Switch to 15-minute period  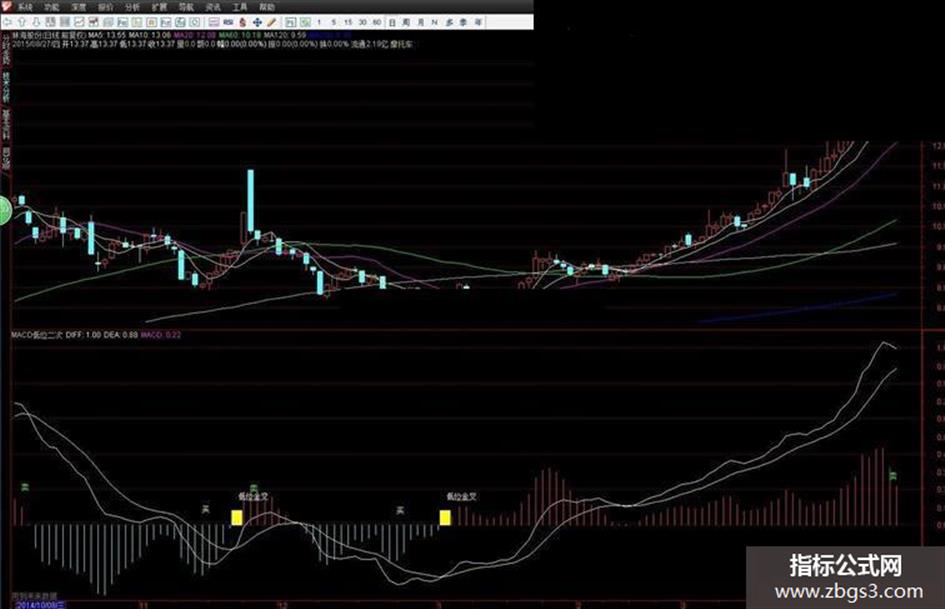click(348, 22)
